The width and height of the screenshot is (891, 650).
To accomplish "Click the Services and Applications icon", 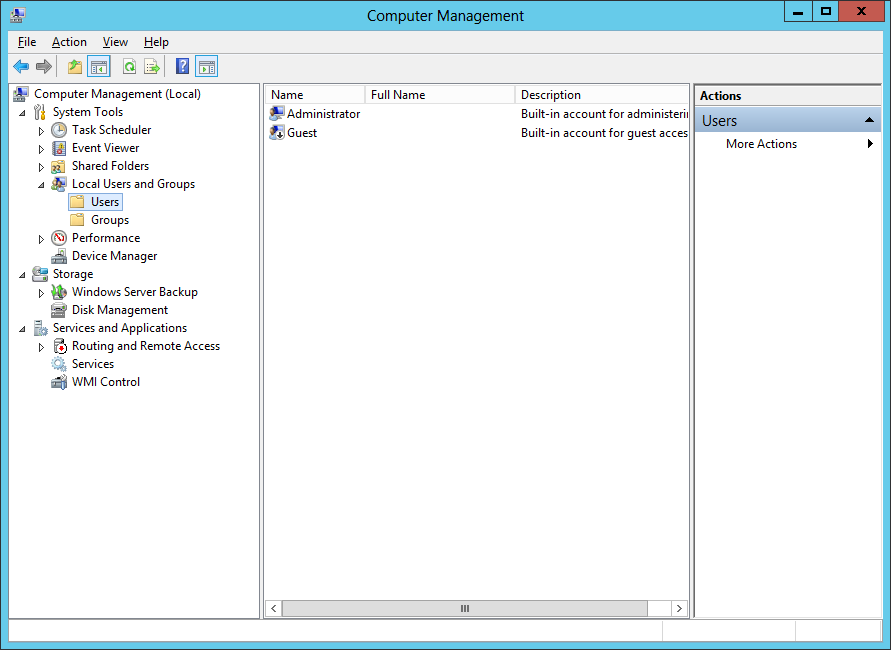I will 40,328.
